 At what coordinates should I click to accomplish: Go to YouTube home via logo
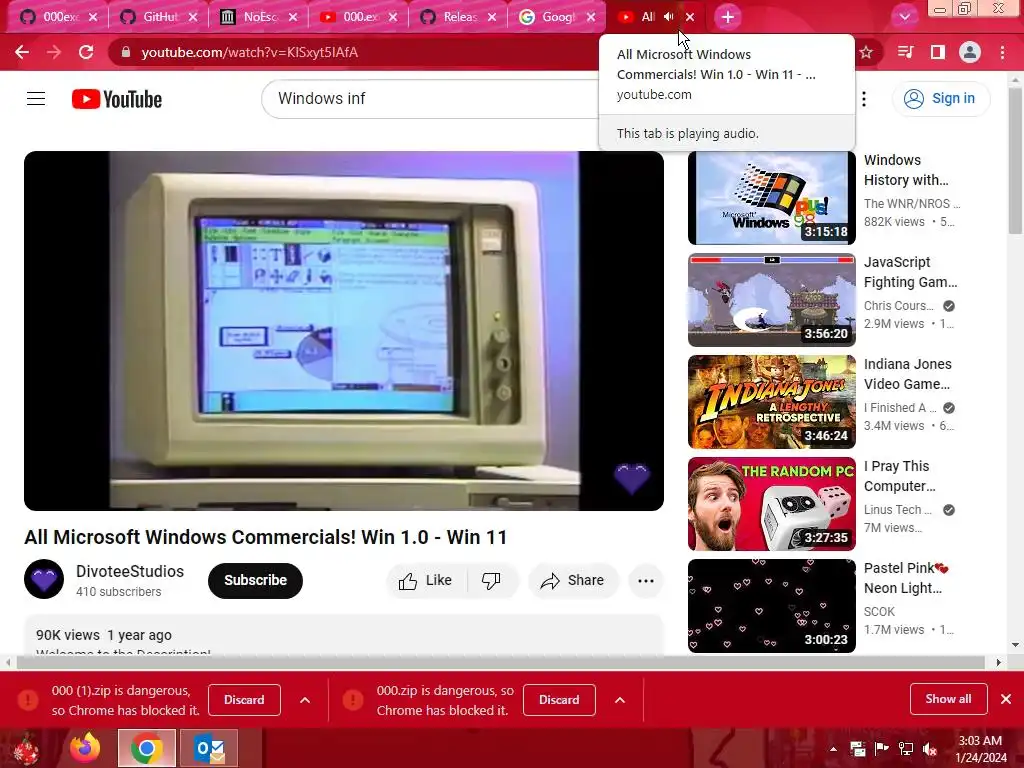(x=117, y=99)
